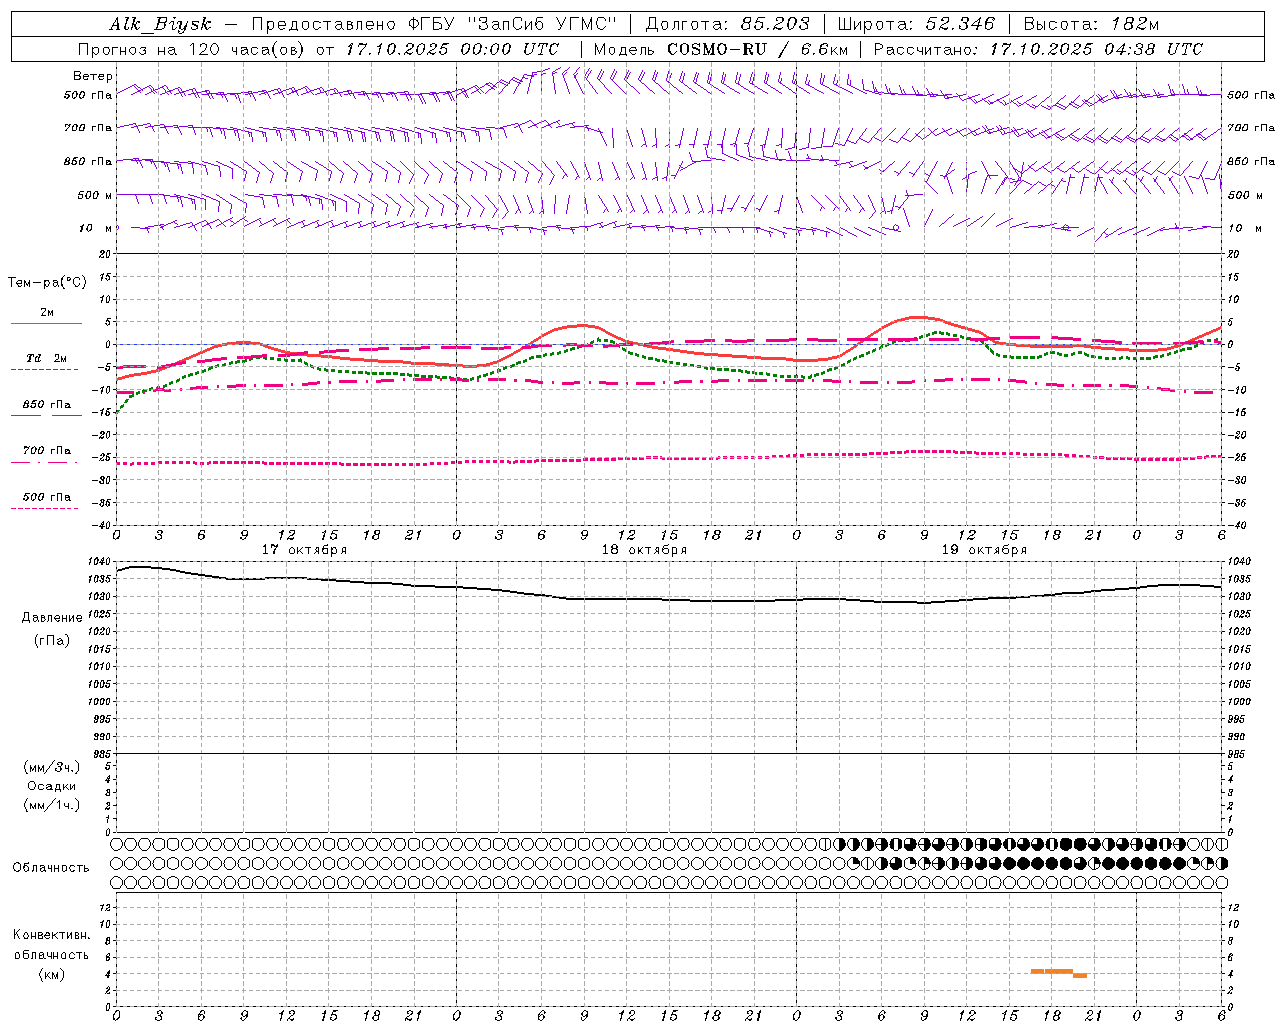Click the Модель COSMO-RU / 6.6км label
Image resolution: width=1280 pixels, height=1024 pixels.
721,49
